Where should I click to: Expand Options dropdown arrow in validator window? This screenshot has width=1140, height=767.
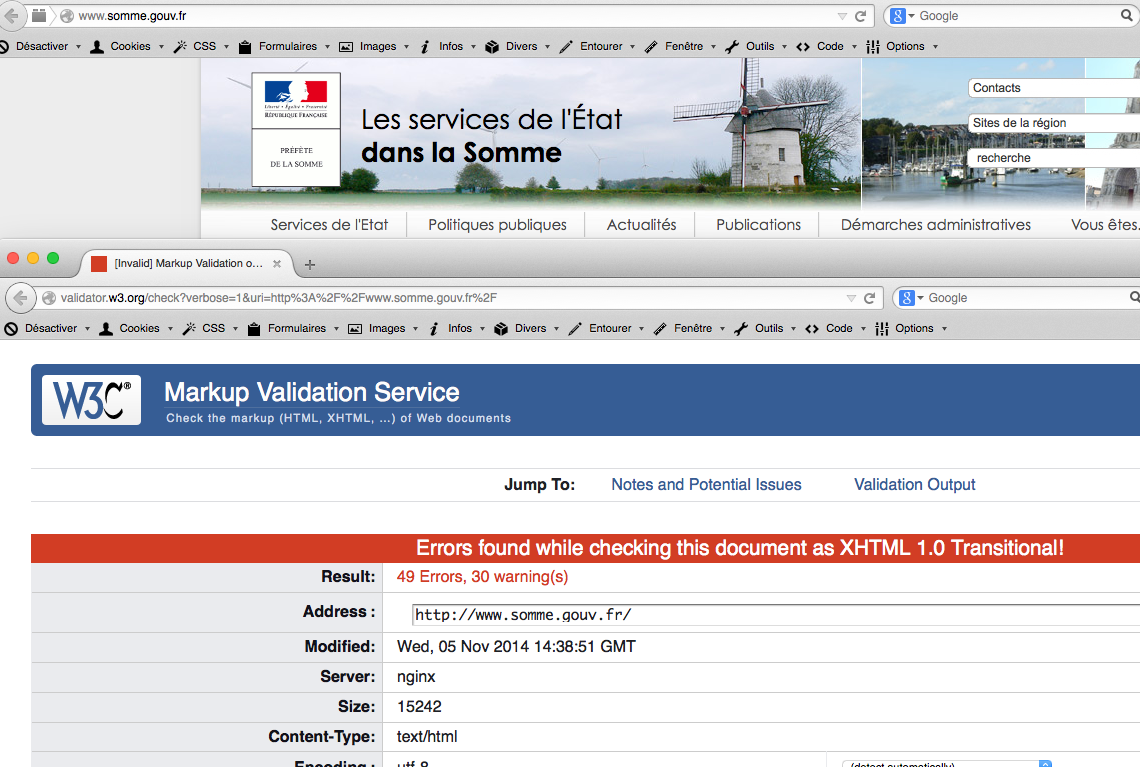[944, 329]
